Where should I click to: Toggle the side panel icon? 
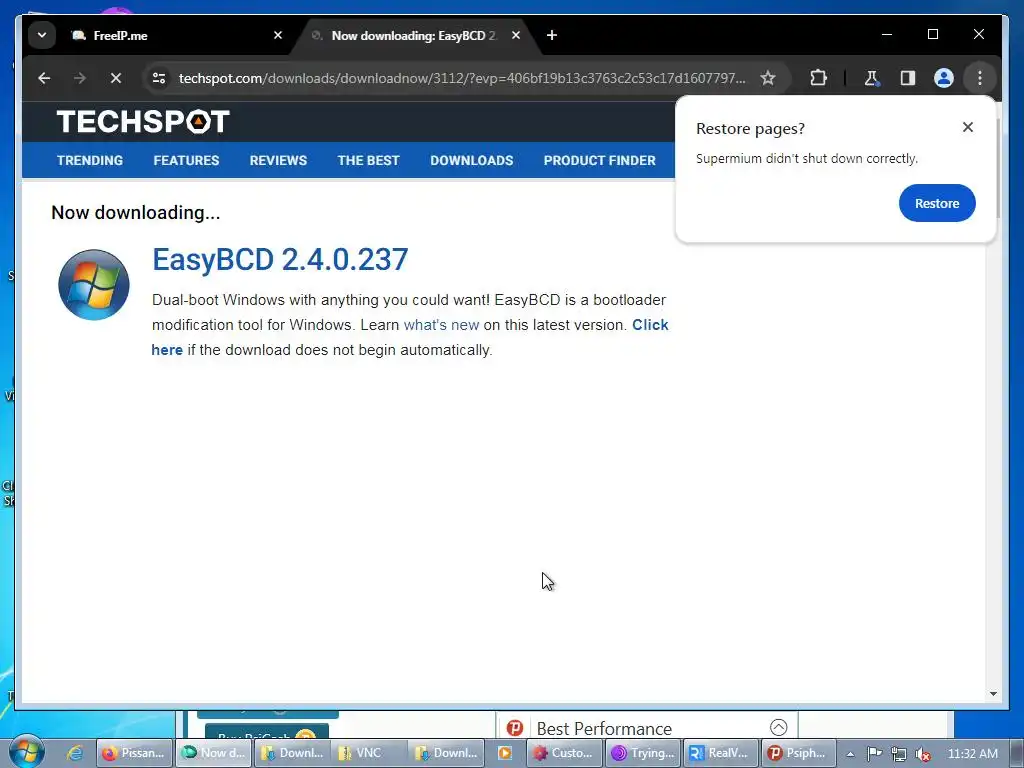point(907,78)
